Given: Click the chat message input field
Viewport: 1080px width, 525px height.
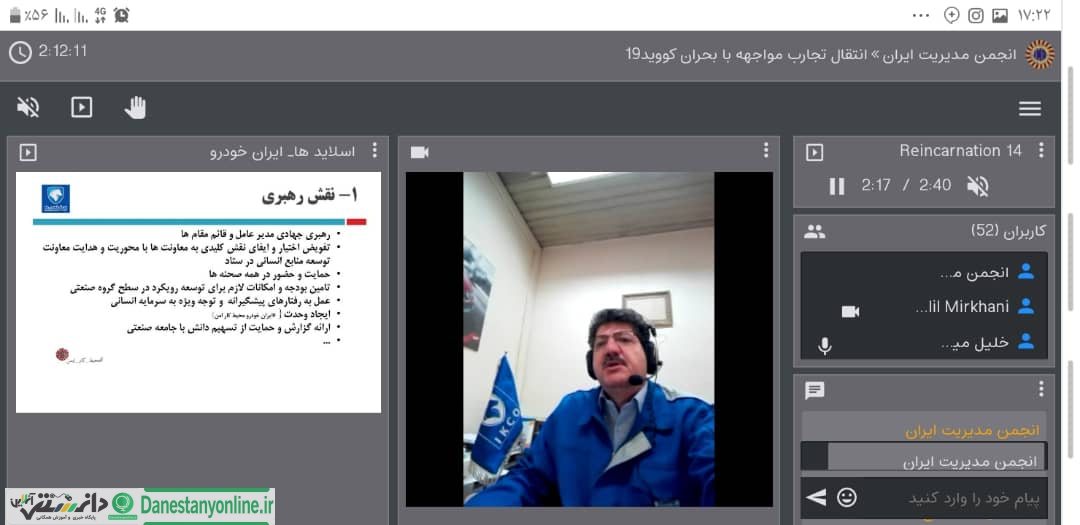Looking at the screenshot, I should click(x=957, y=498).
